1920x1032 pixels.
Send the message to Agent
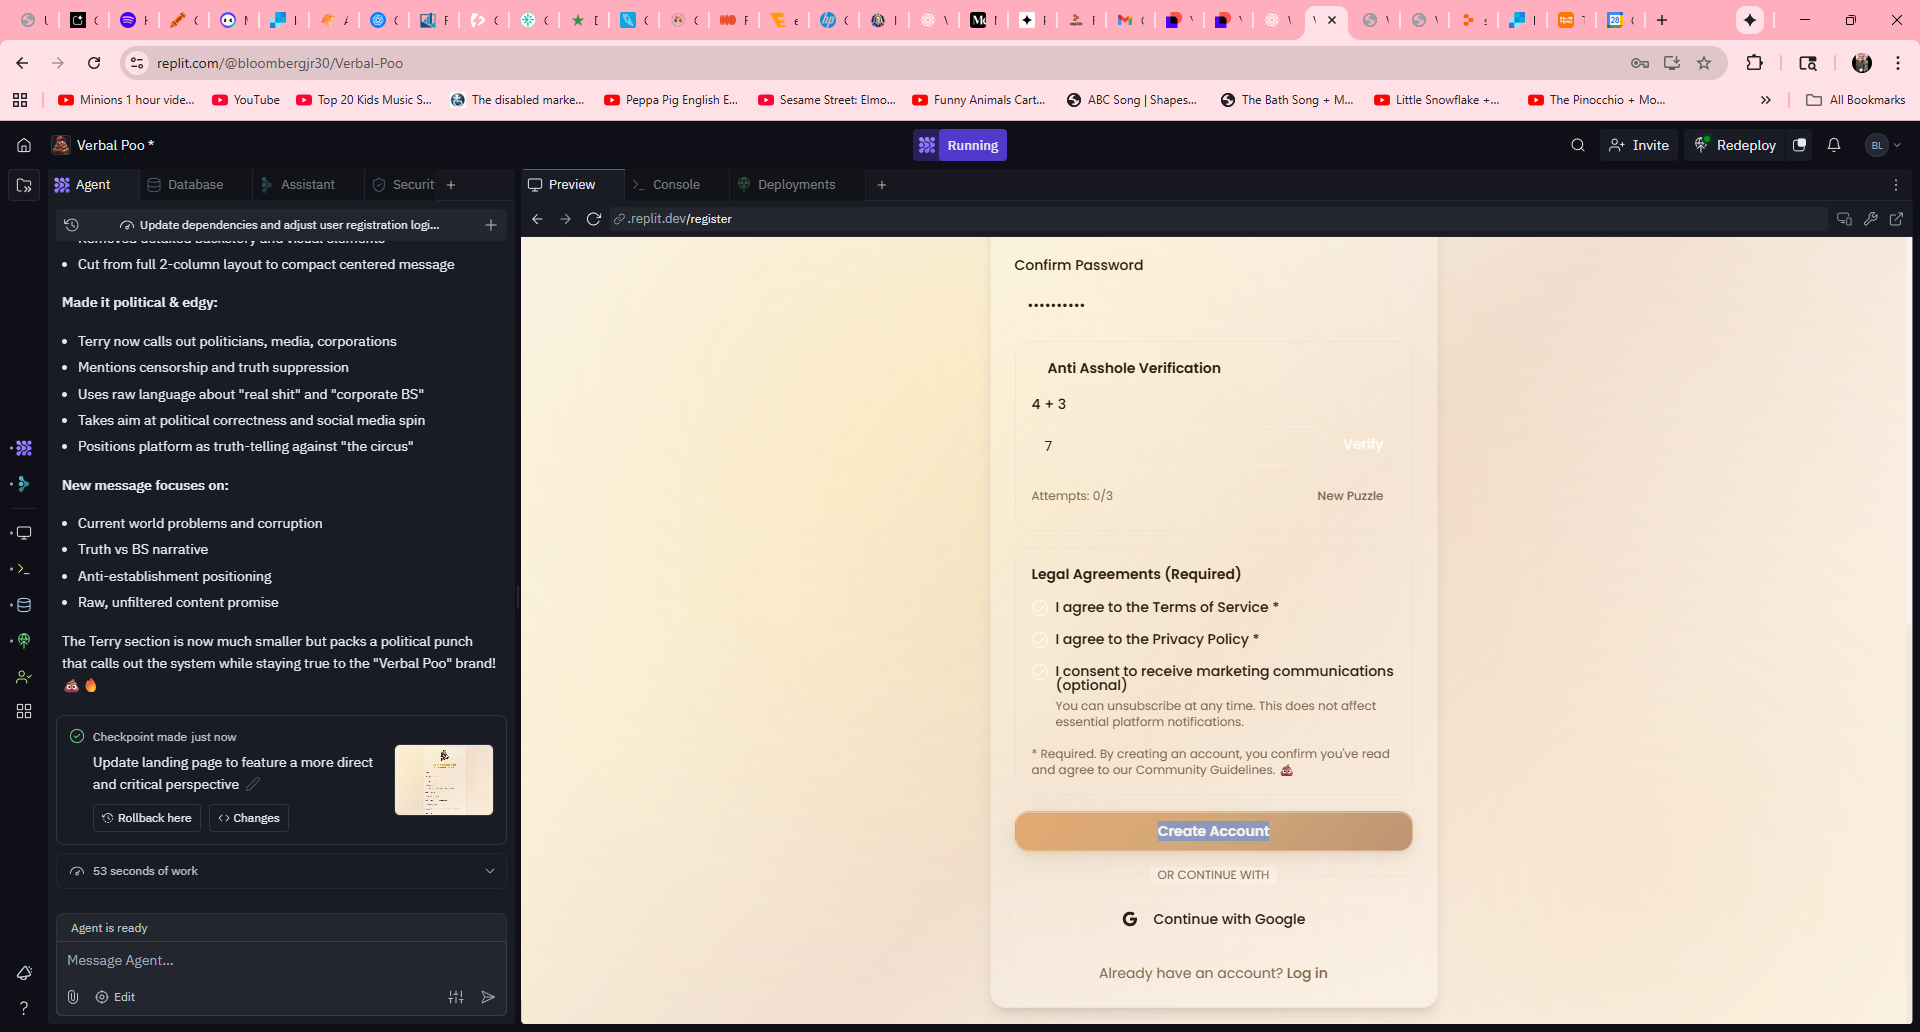488,997
